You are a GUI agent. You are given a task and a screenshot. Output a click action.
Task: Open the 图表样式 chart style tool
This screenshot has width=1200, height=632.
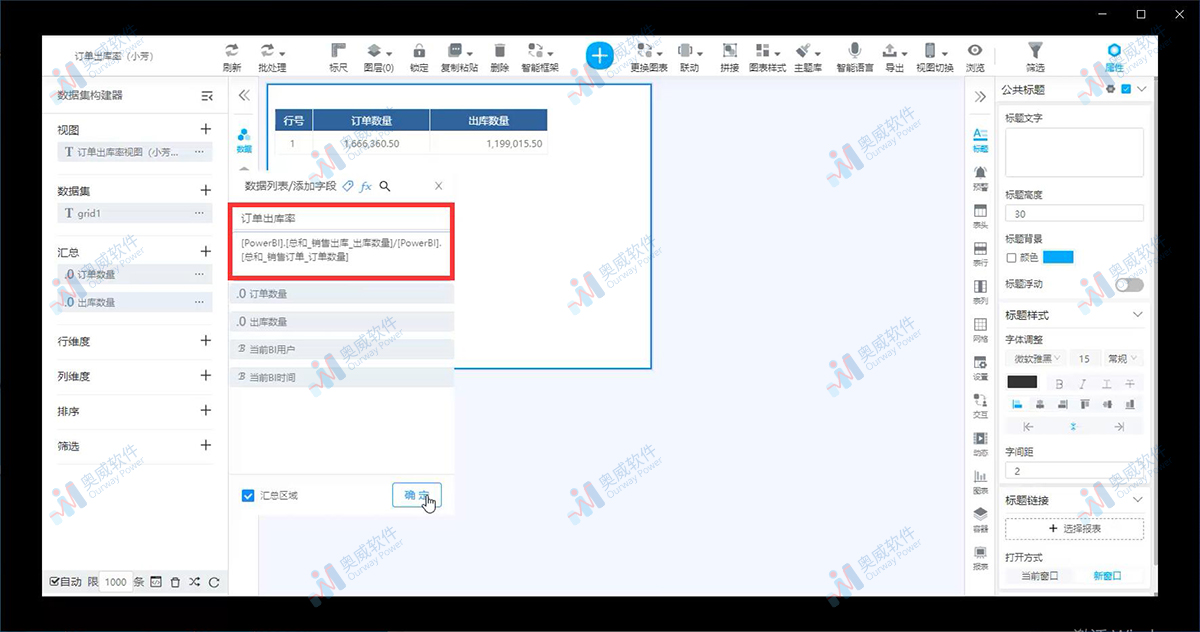click(x=767, y=56)
